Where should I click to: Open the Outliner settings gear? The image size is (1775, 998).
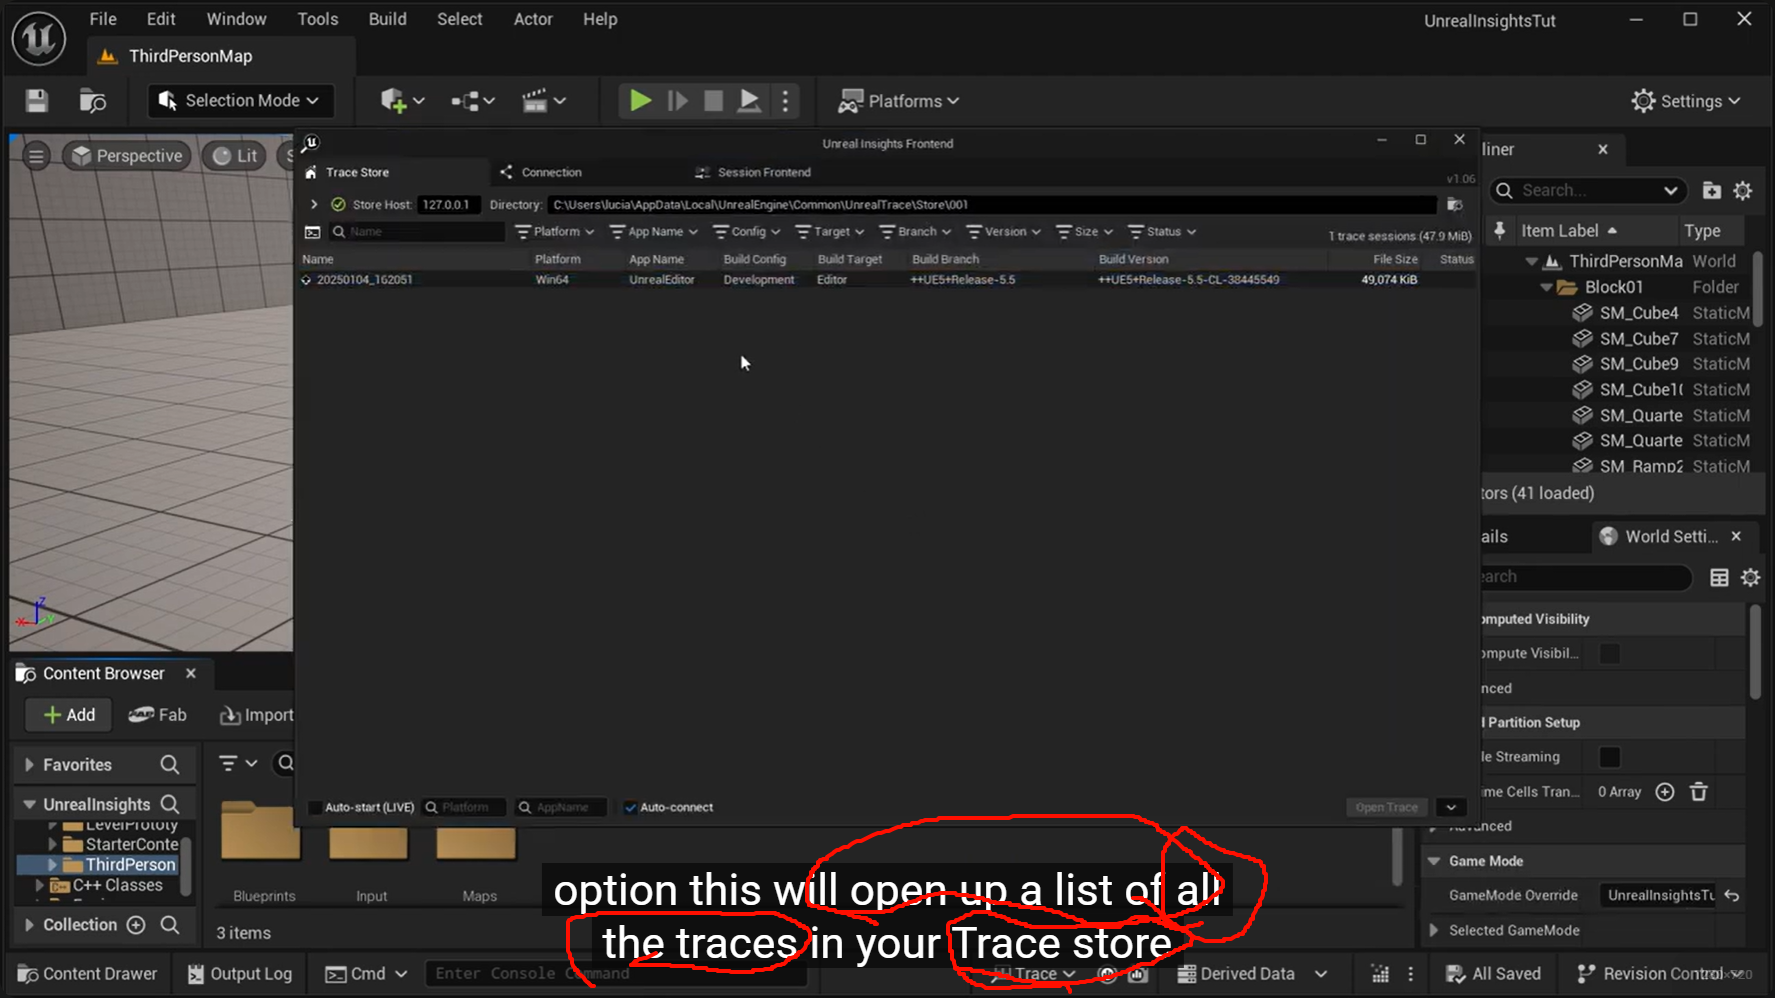pyautogui.click(x=1743, y=190)
